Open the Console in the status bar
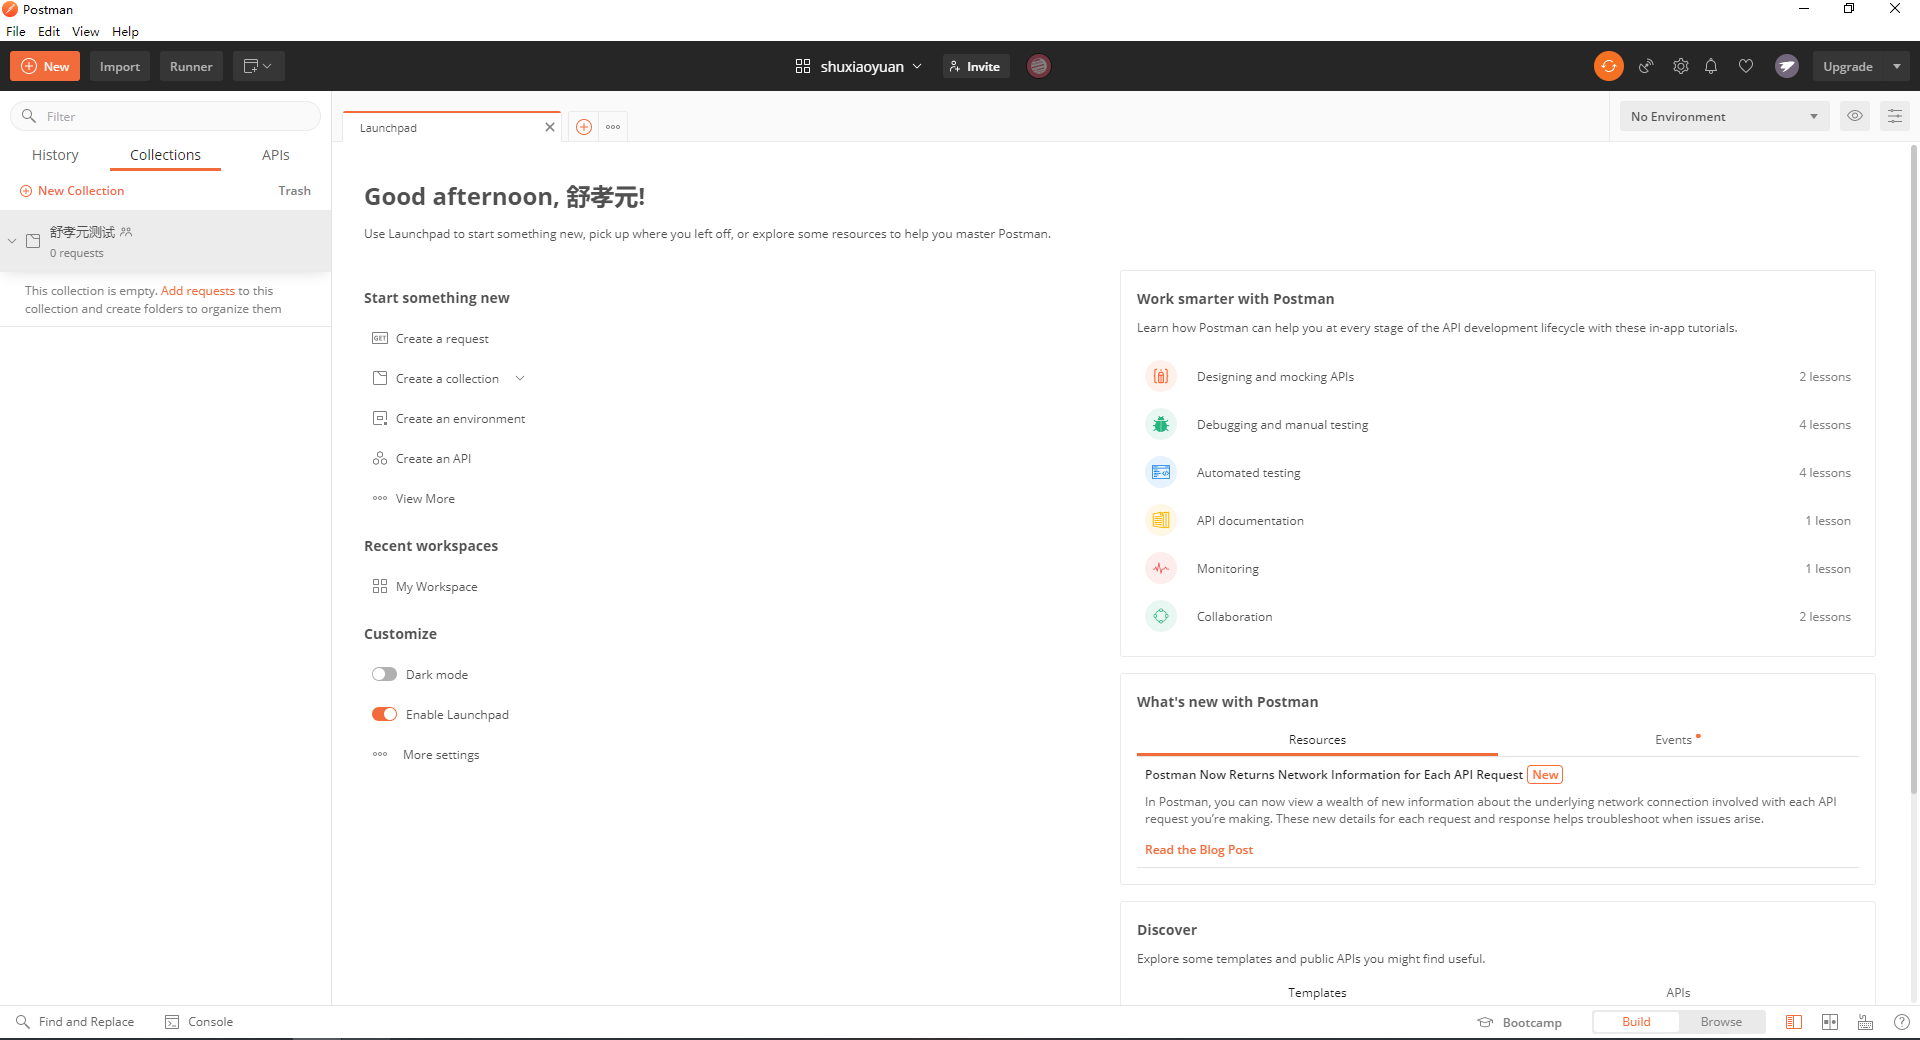 tap(199, 1022)
